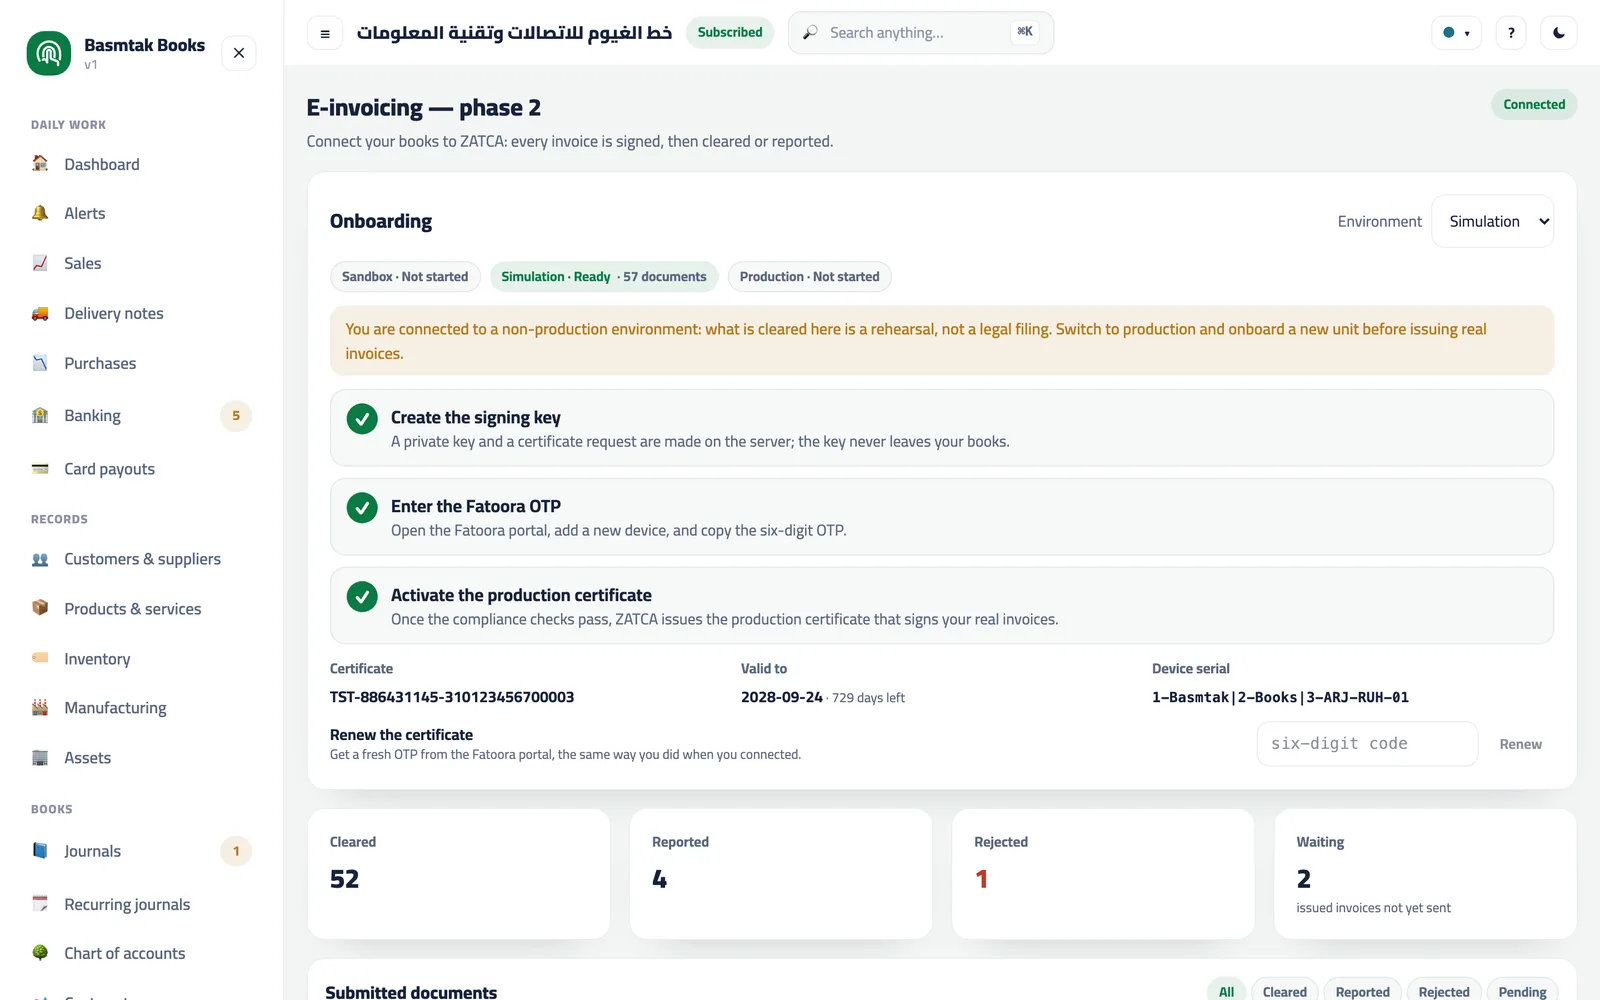The height and width of the screenshot is (1000, 1600).
Task: Open the Purchases menu item
Action: [142, 363]
